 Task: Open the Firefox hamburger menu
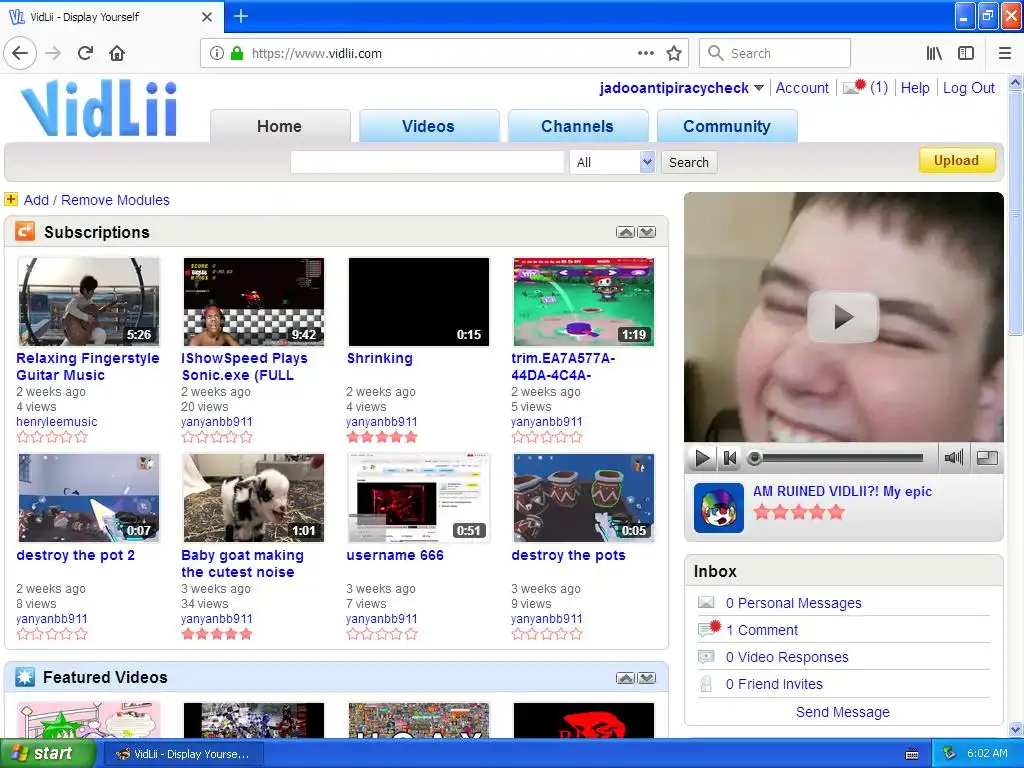click(x=1005, y=53)
